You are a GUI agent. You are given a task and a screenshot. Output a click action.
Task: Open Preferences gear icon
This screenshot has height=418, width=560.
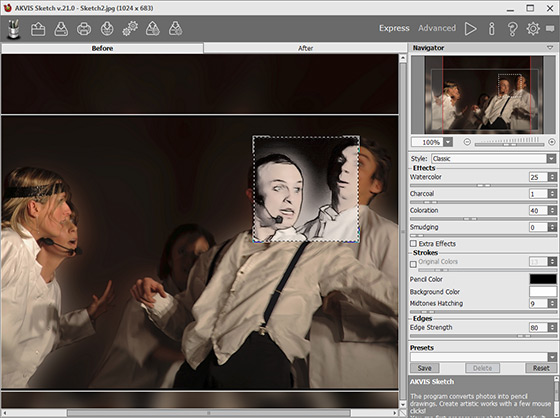click(533, 29)
